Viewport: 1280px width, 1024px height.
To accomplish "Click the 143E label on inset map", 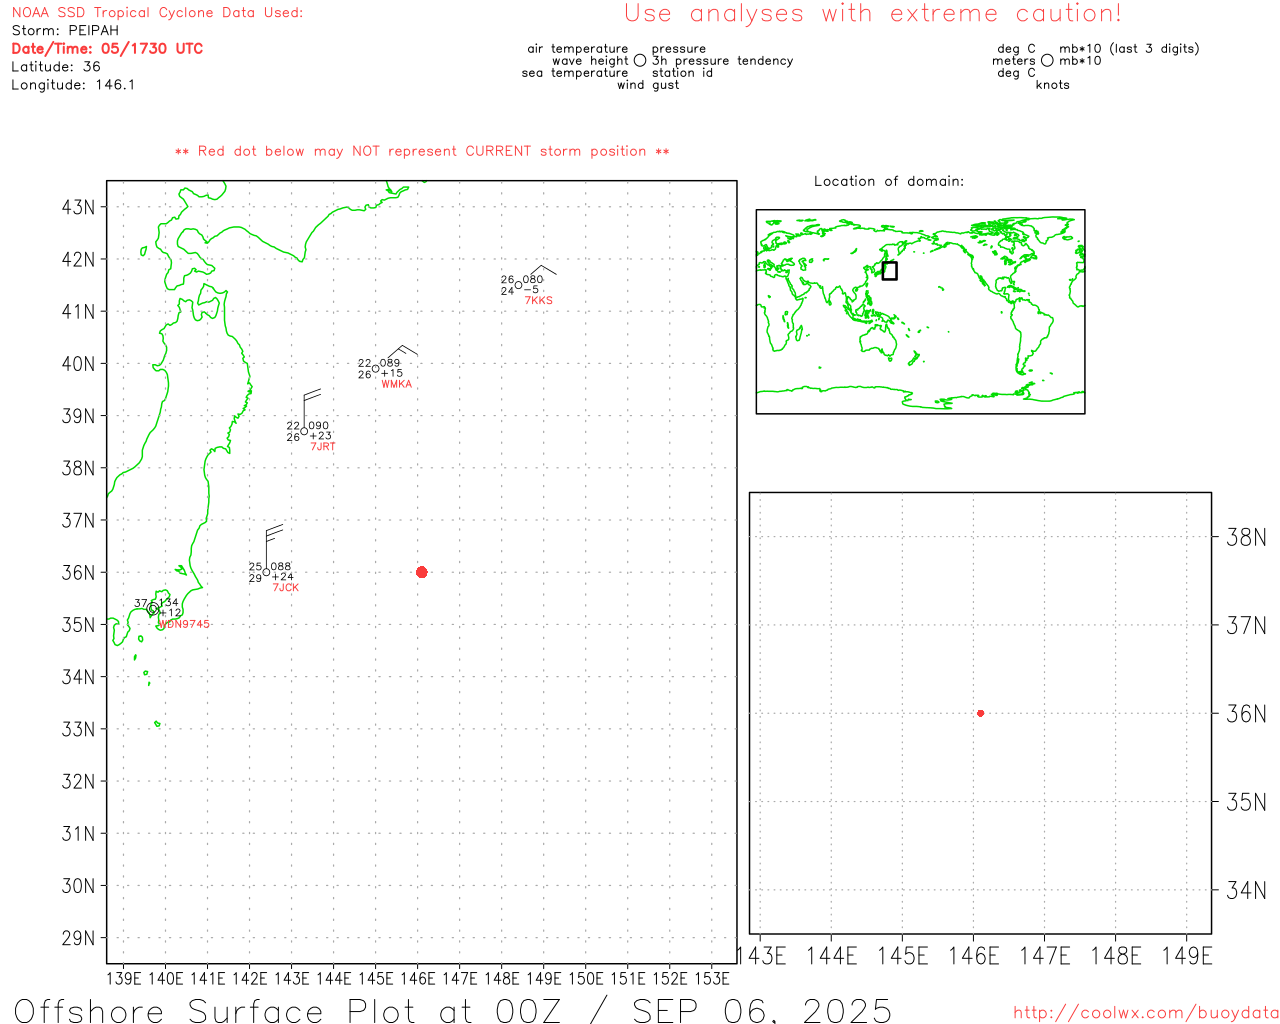I will 762,956.
